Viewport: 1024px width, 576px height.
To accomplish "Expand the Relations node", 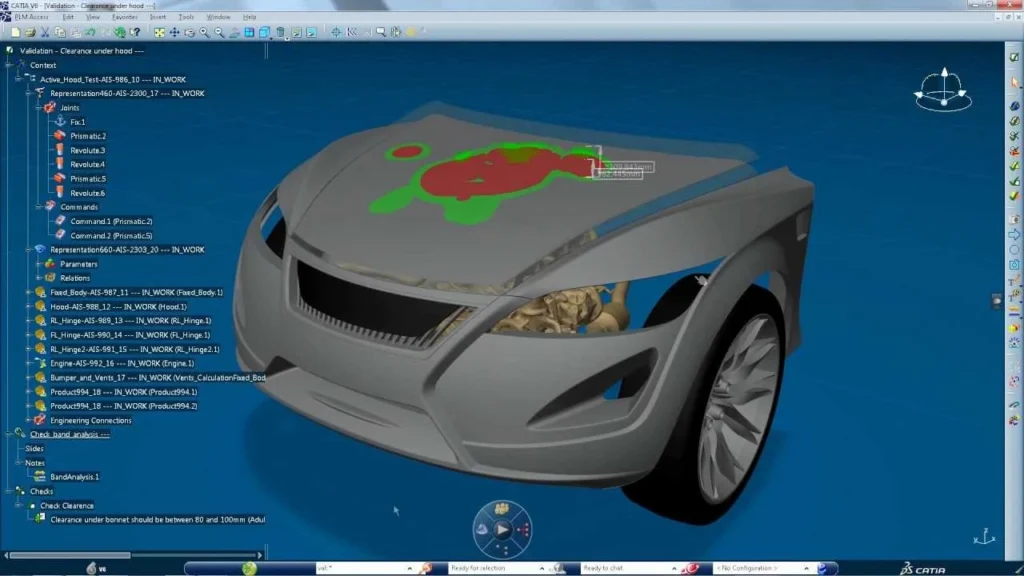I will pos(39,278).
